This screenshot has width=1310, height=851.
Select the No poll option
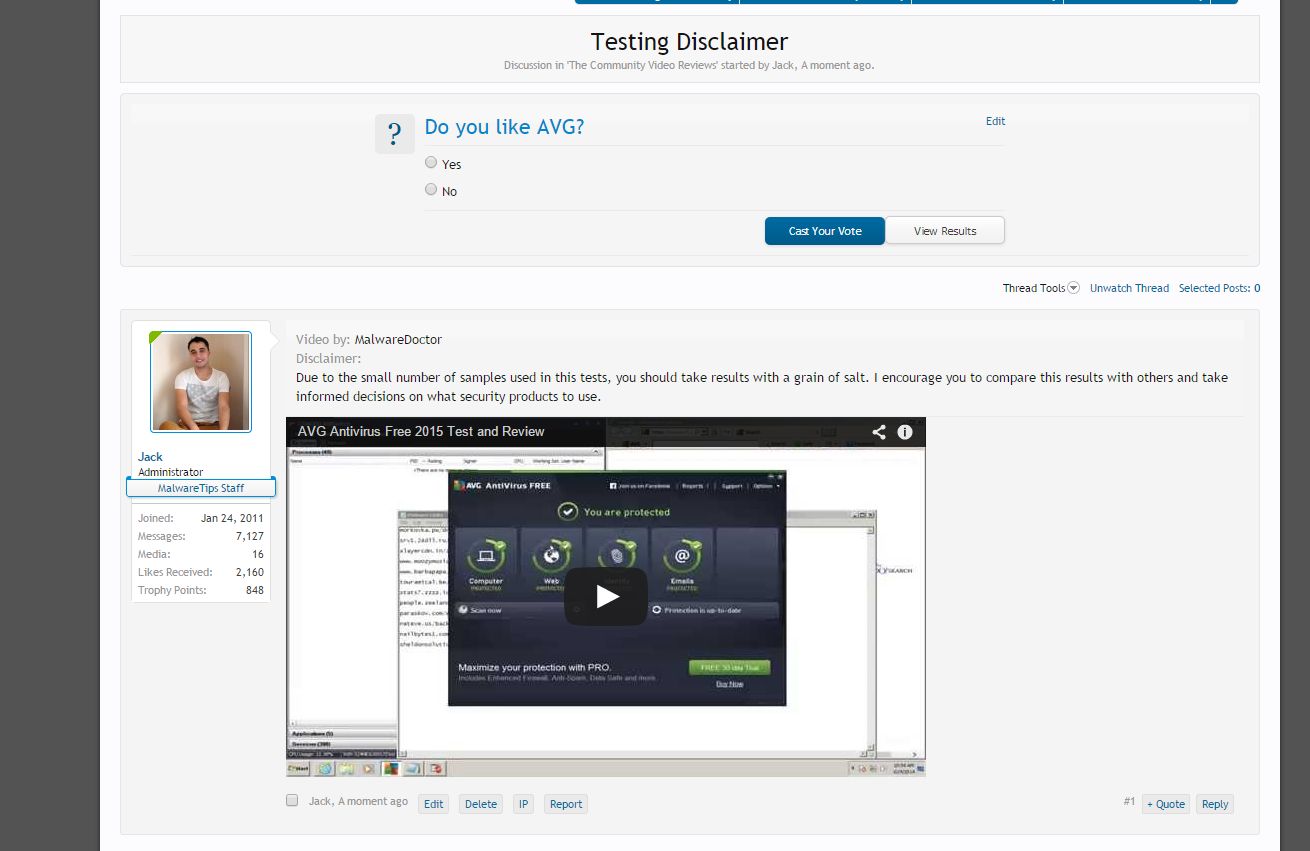(x=431, y=189)
